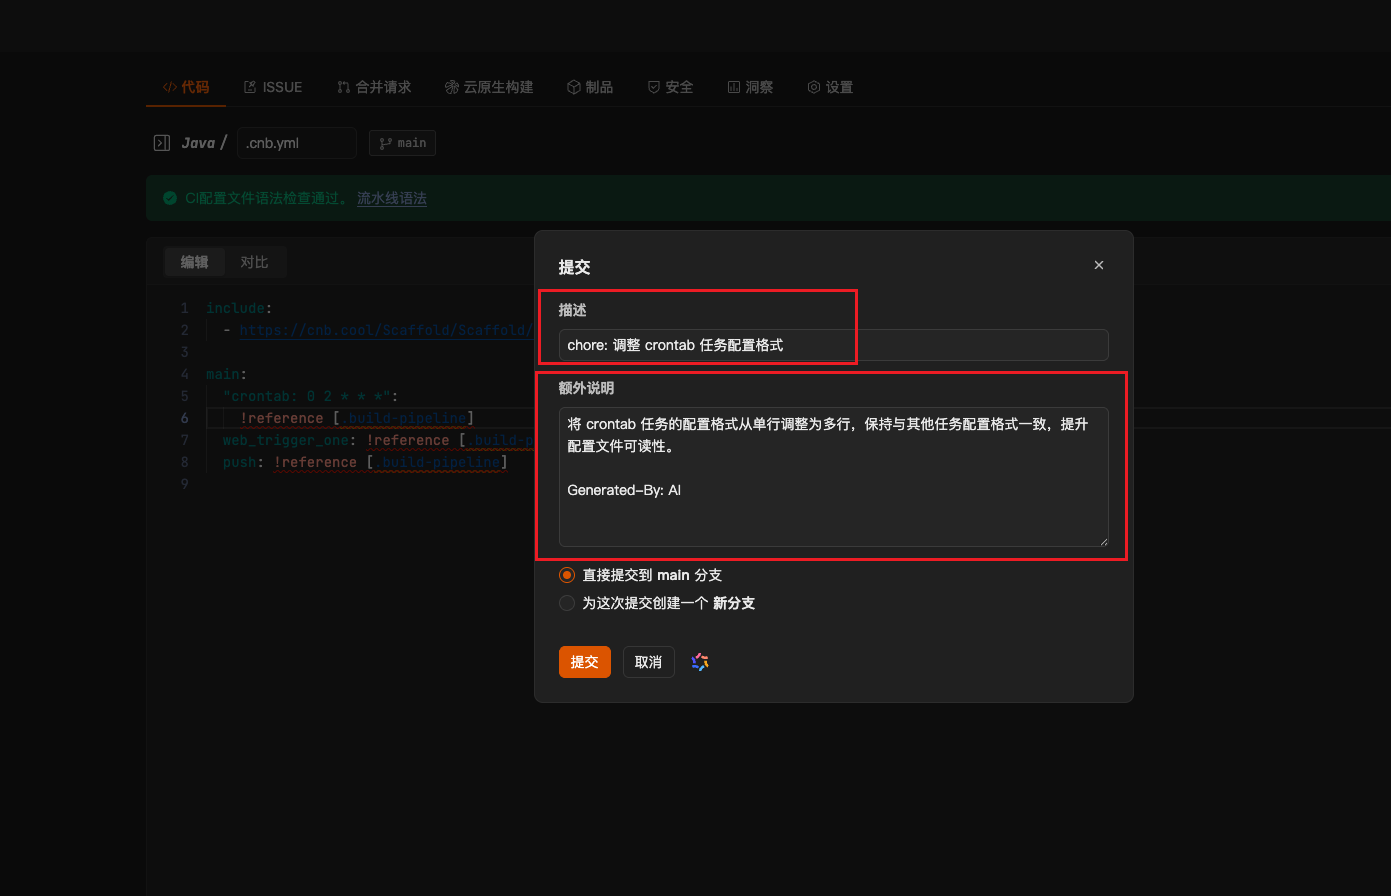This screenshot has width=1391, height=896.
Task: Open the 代码 tab
Action: (x=186, y=87)
